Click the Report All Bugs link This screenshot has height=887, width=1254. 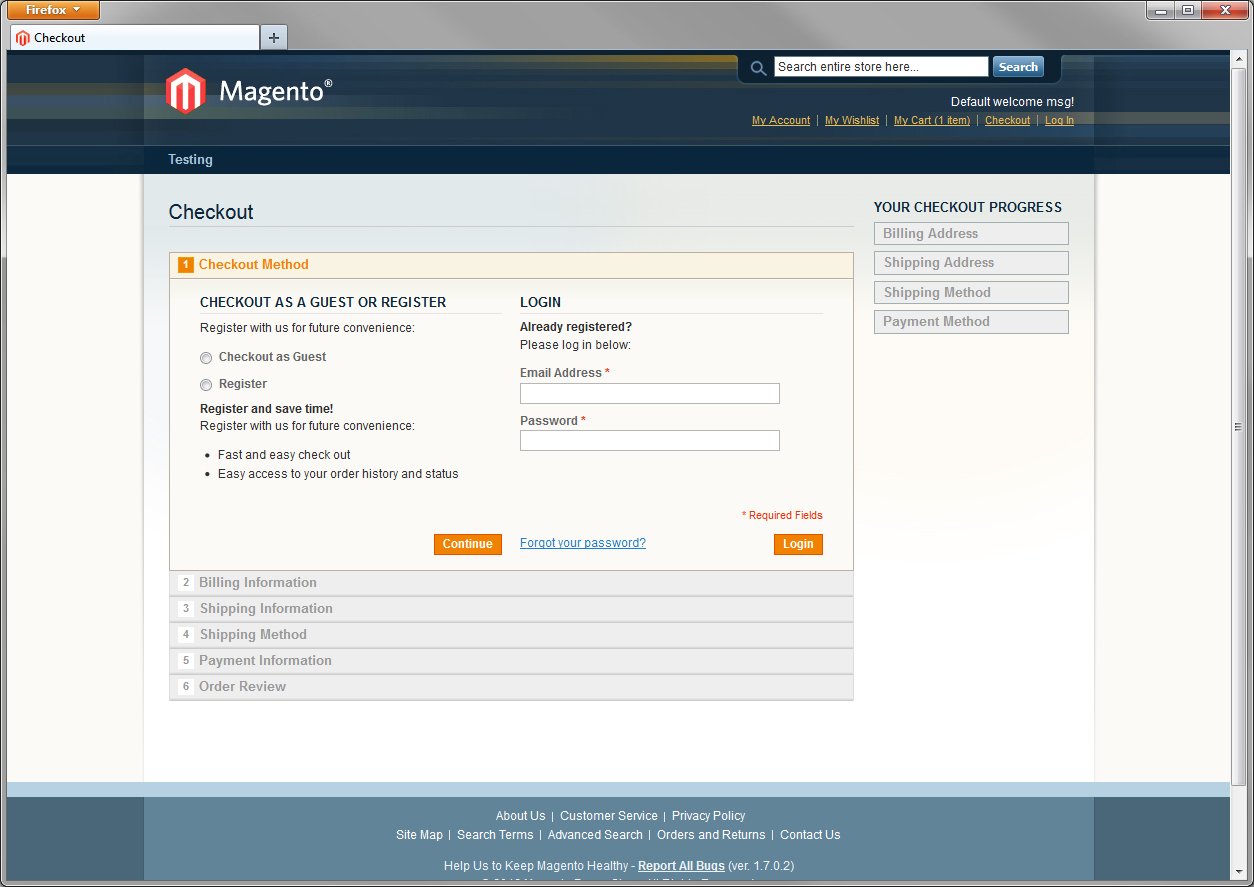(681, 866)
